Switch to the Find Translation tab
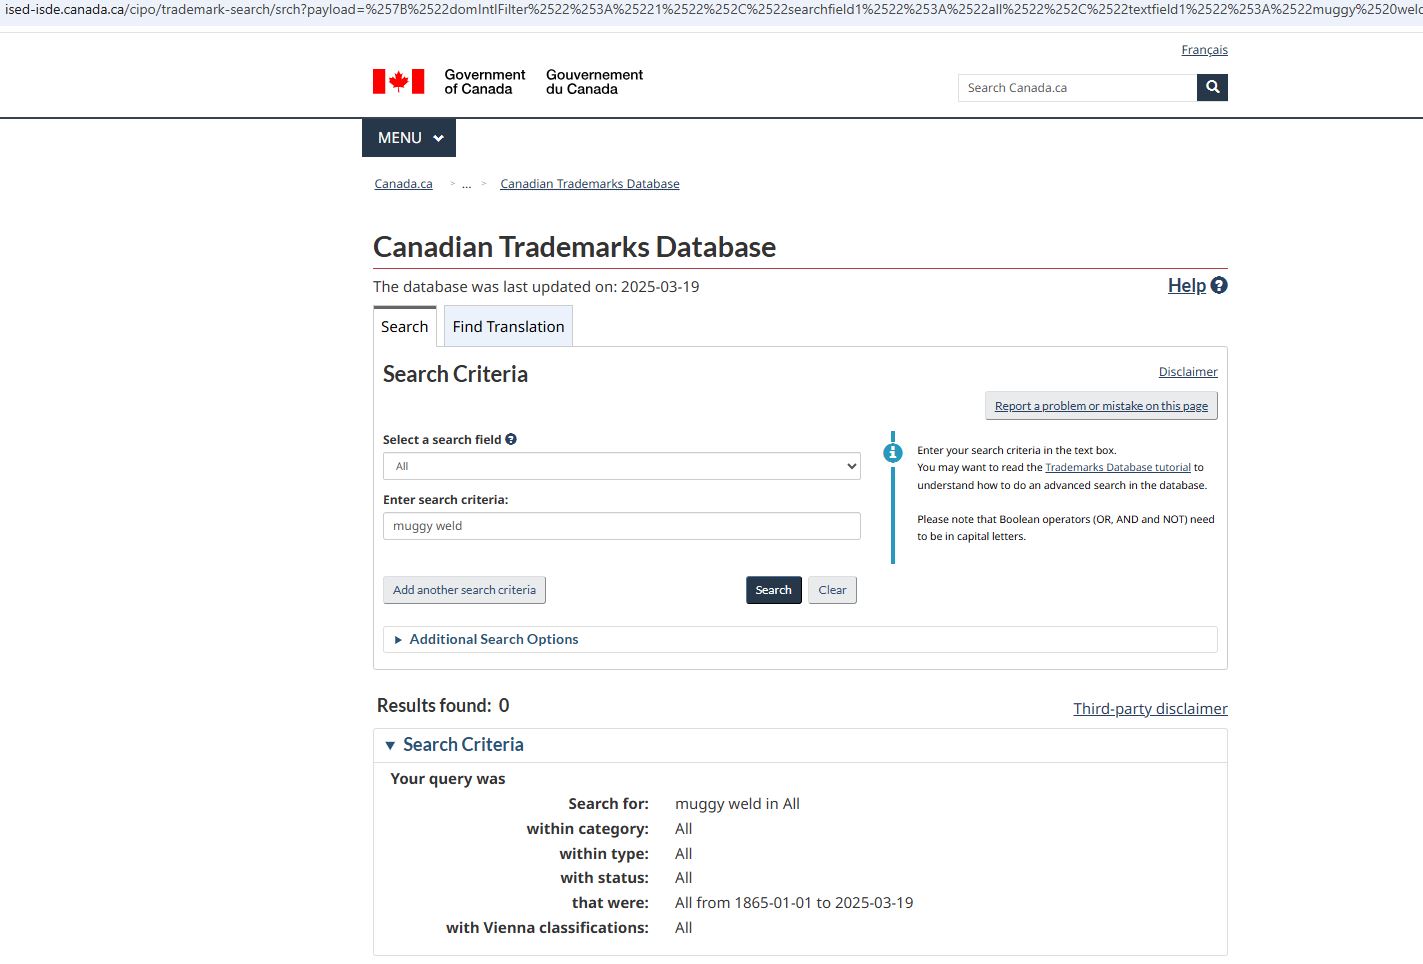The width and height of the screenshot is (1423, 964). pos(508,327)
